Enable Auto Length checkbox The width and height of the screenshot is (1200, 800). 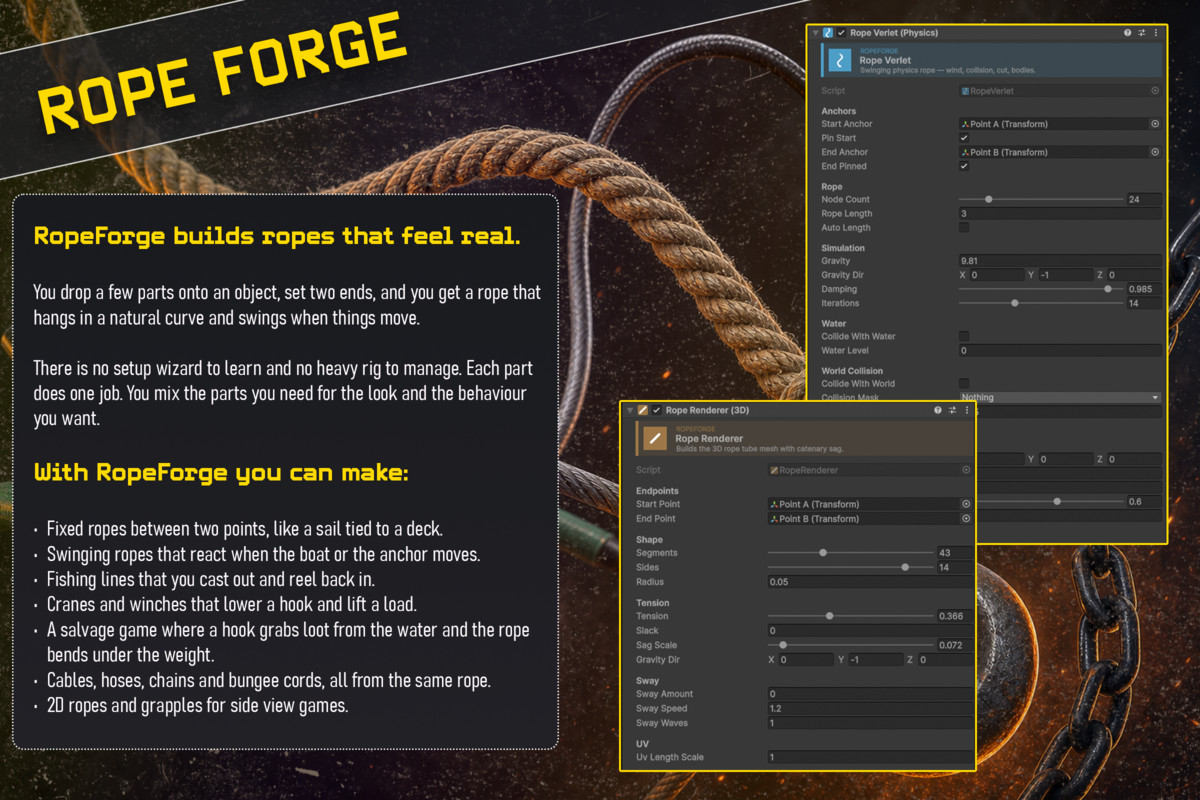964,228
